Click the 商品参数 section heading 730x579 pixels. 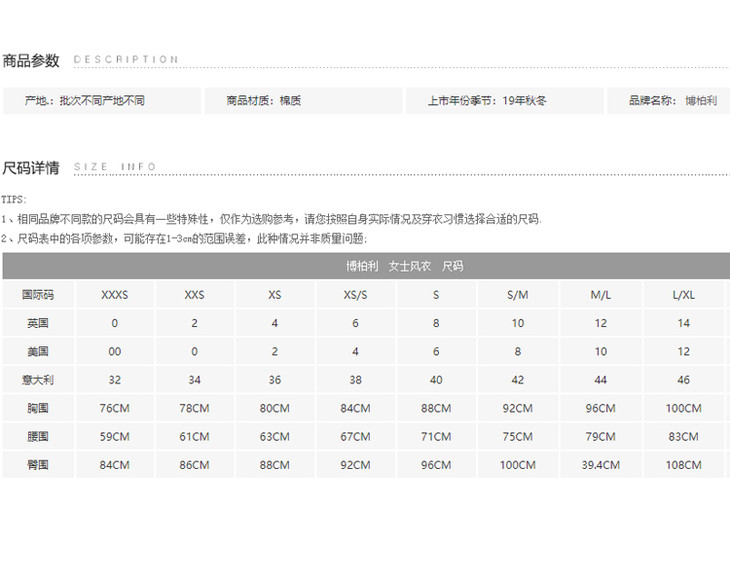(31, 61)
